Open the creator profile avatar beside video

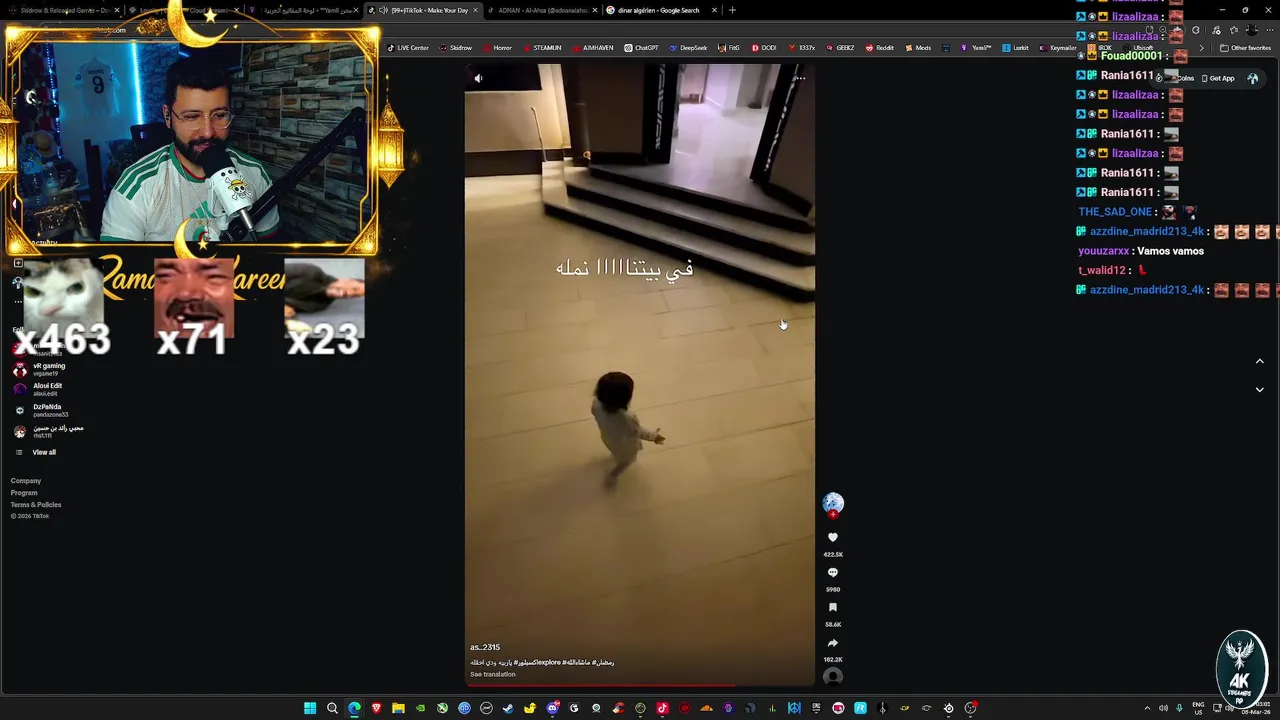pyautogui.click(x=833, y=503)
